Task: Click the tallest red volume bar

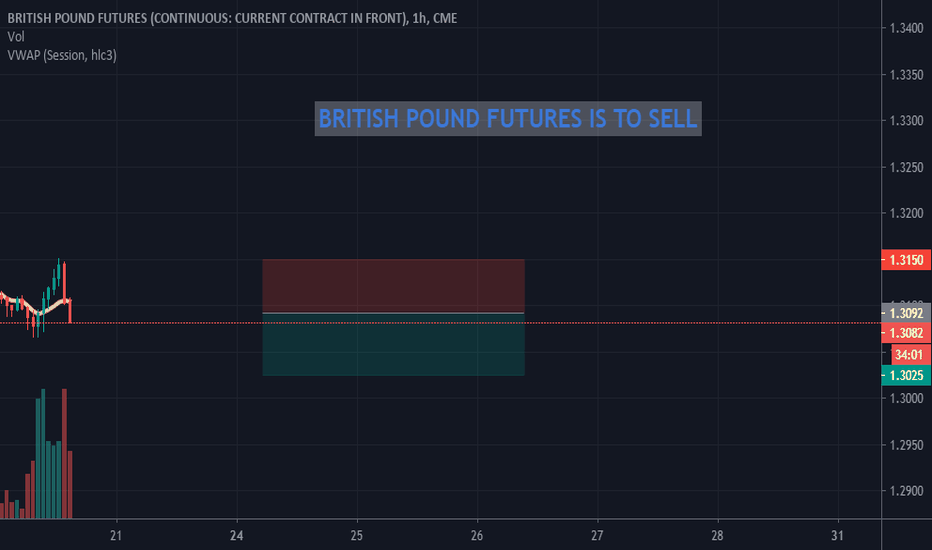Action: (x=64, y=453)
